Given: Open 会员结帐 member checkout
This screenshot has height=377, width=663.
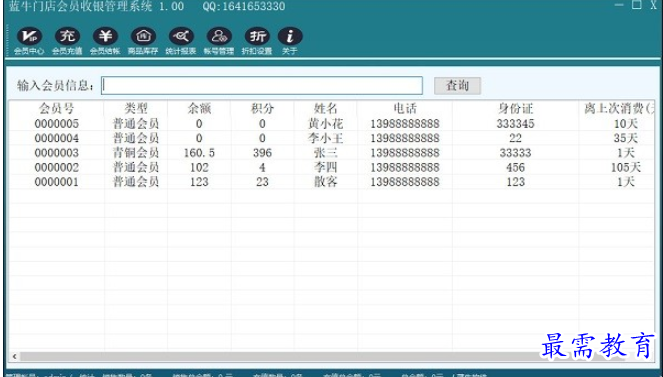Looking at the screenshot, I should 105,41.
